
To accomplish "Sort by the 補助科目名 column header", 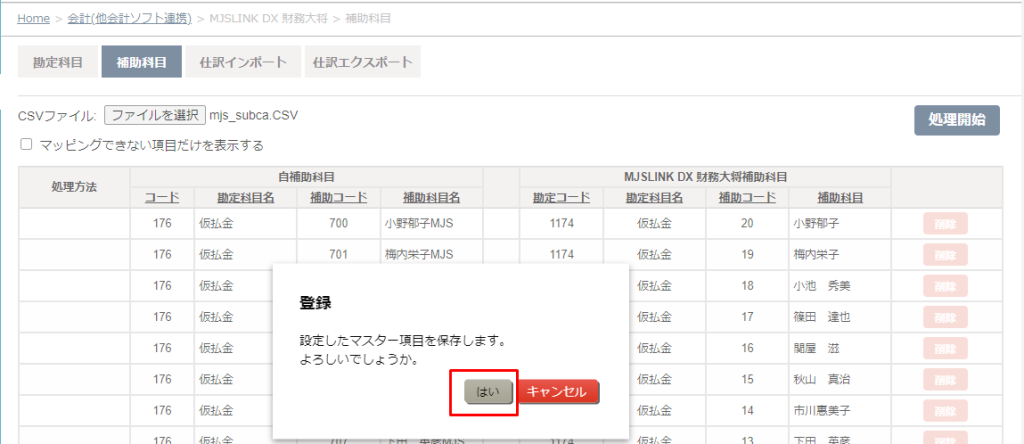I will pos(432,198).
